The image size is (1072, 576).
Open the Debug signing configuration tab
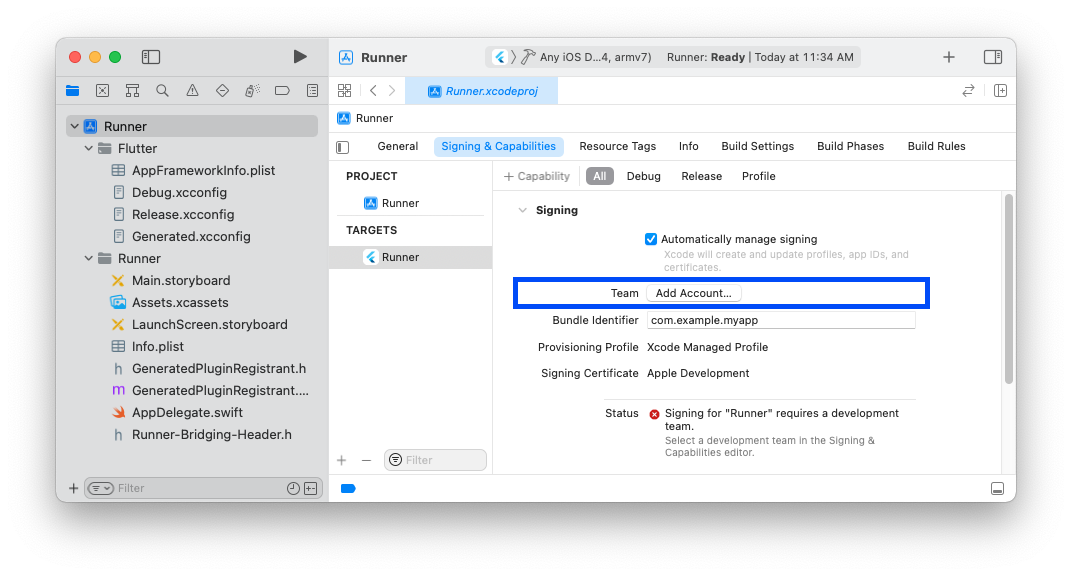click(x=643, y=176)
